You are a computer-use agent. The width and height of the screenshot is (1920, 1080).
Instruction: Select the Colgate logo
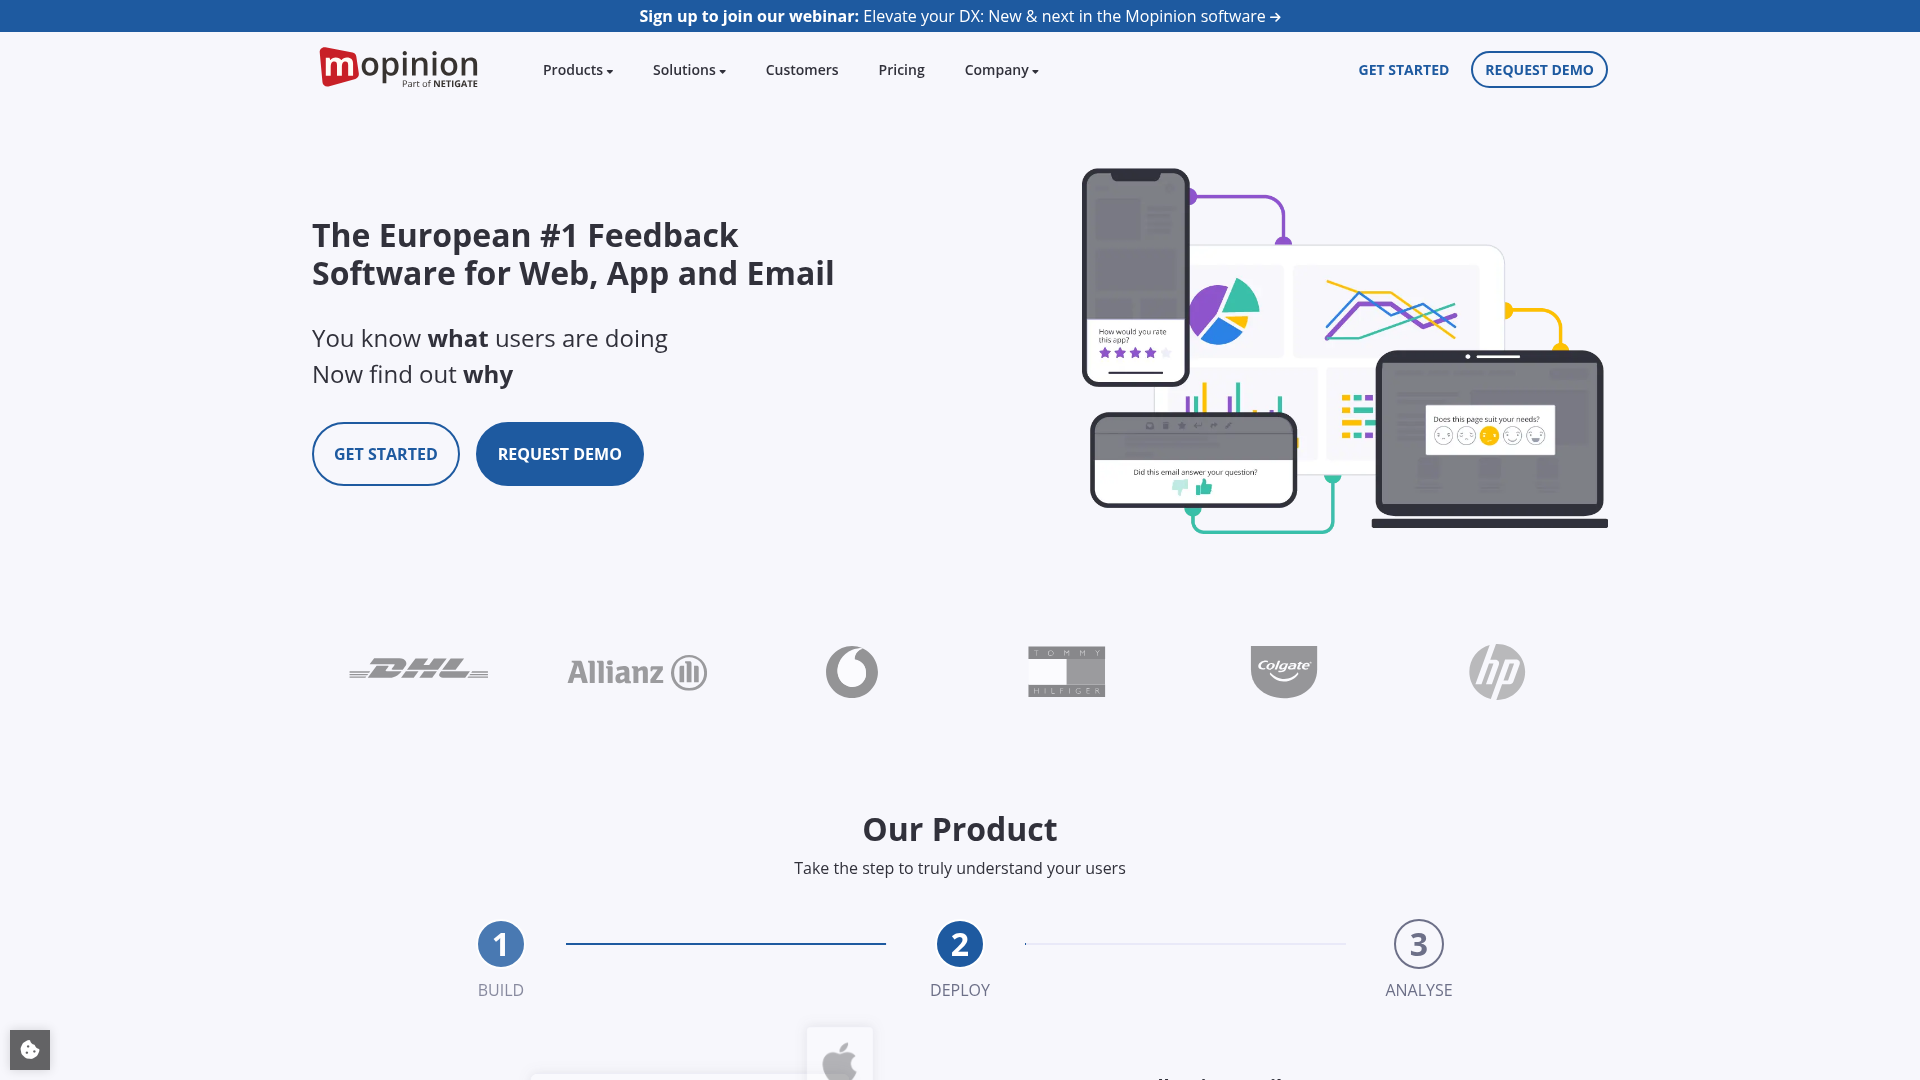click(x=1283, y=672)
